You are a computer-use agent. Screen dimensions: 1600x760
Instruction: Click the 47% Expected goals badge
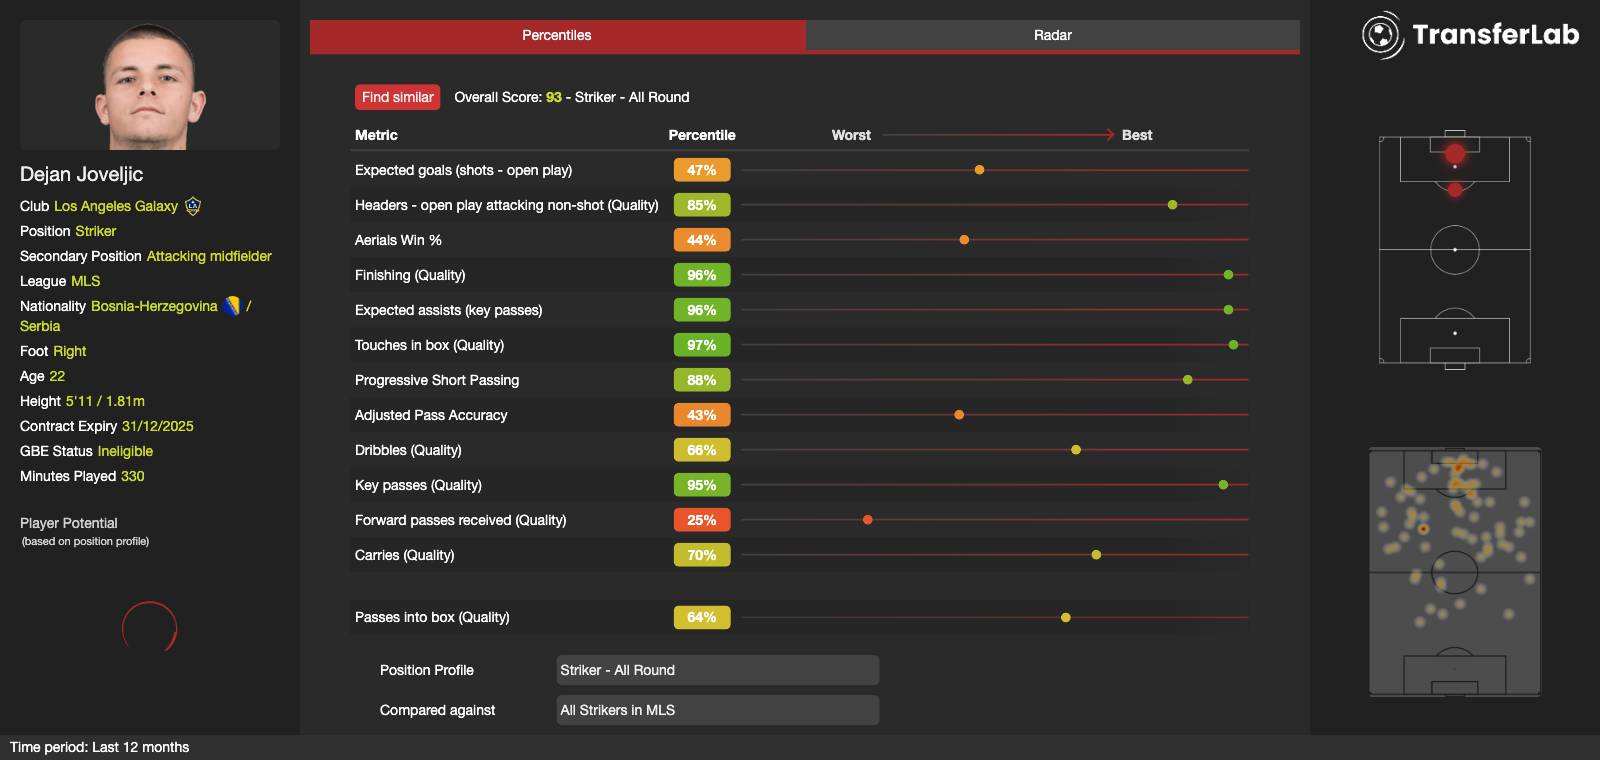point(702,170)
